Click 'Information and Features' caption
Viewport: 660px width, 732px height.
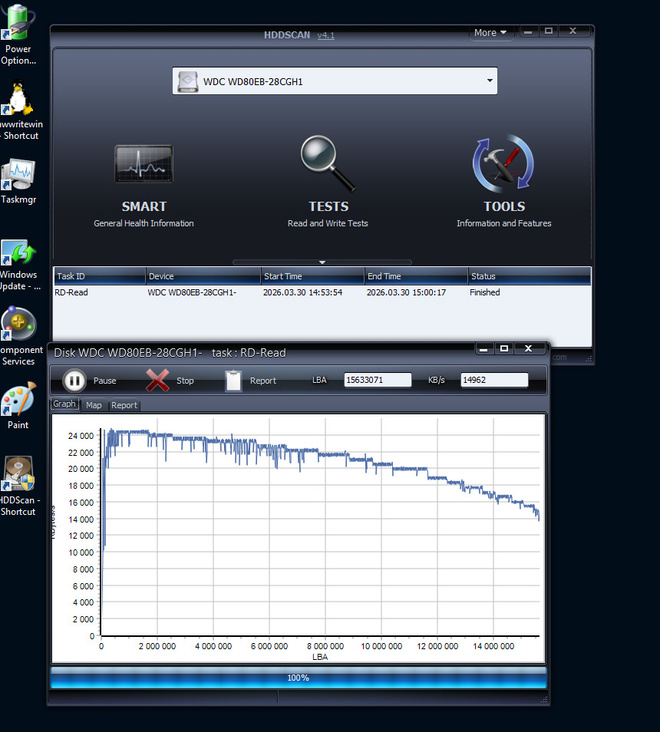(504, 223)
